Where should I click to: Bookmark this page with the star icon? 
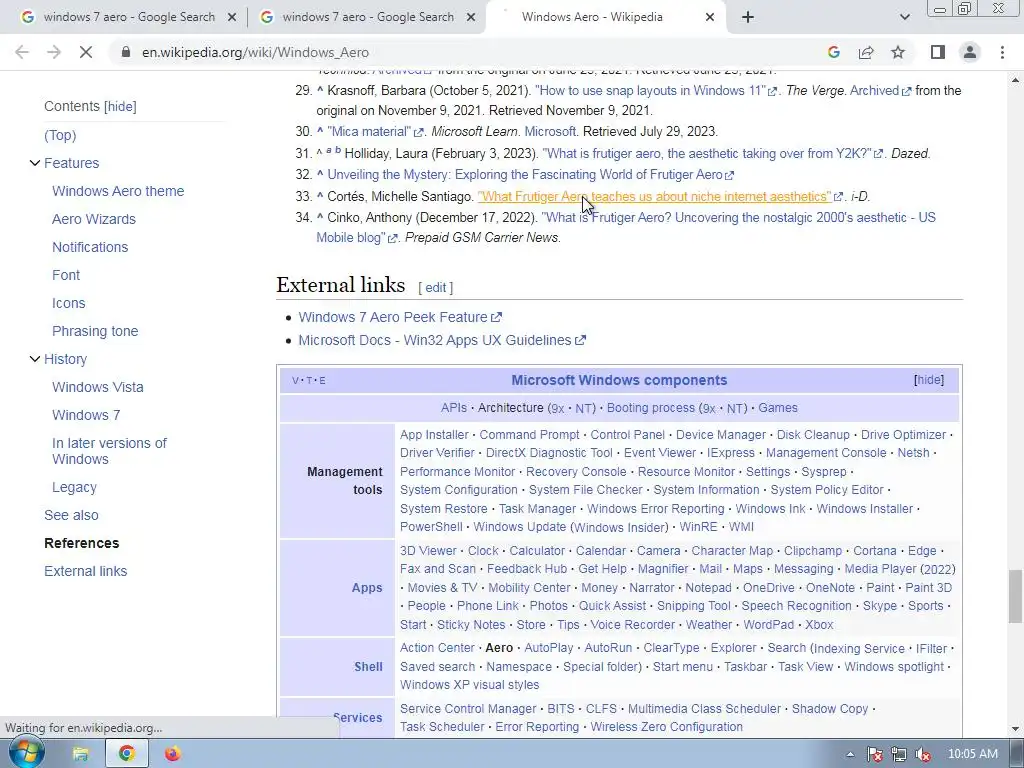[898, 52]
